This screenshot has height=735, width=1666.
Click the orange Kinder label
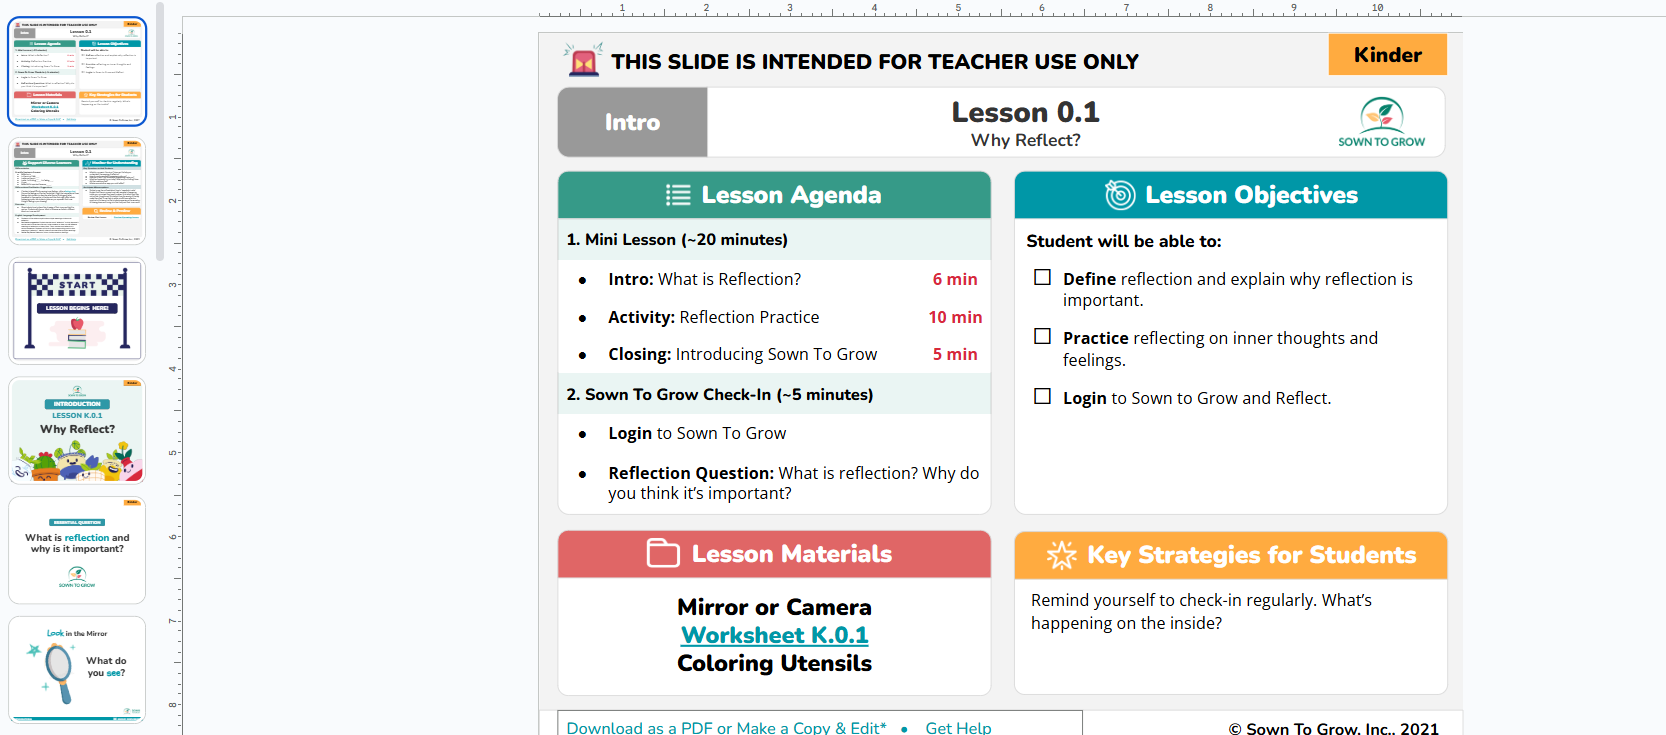coord(1387,55)
